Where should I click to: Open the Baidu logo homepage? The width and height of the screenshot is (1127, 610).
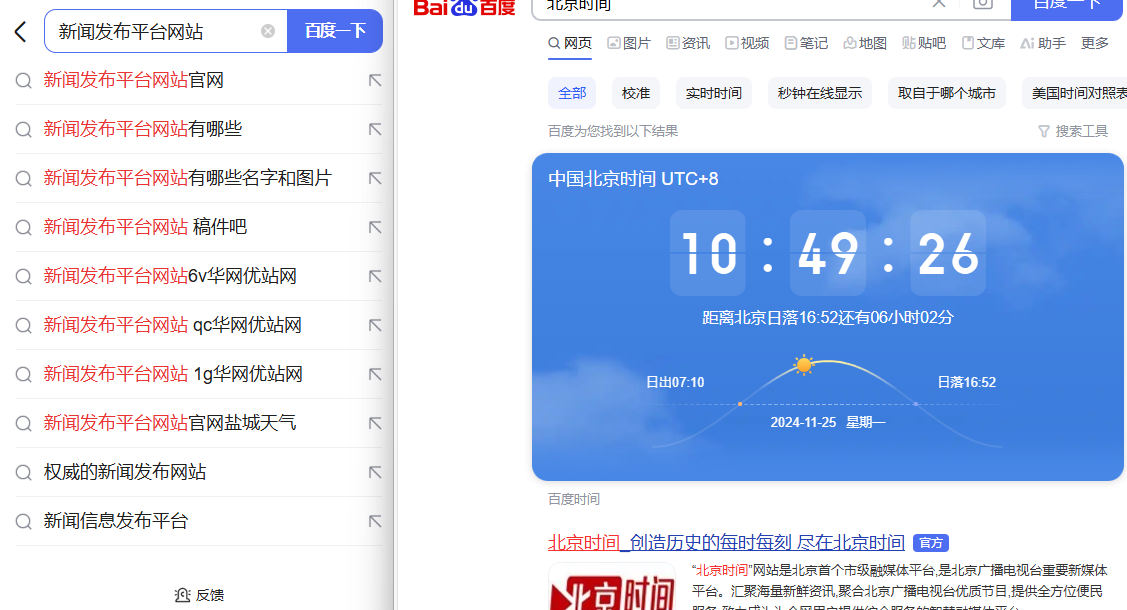464,8
